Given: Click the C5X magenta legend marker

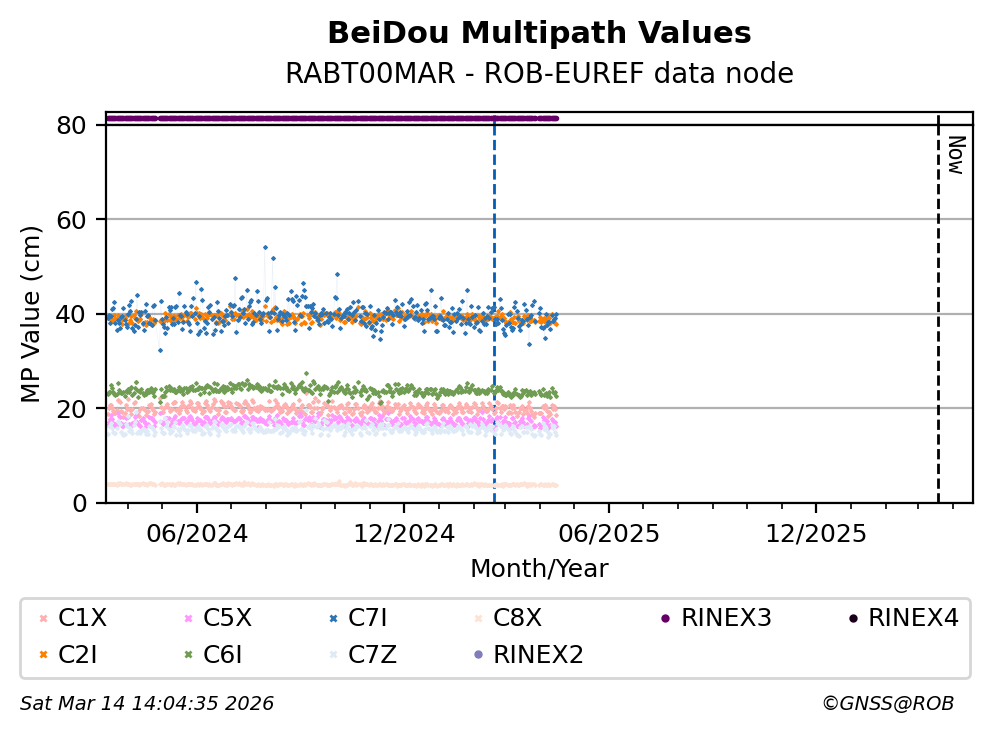Looking at the screenshot, I should 186,619.
